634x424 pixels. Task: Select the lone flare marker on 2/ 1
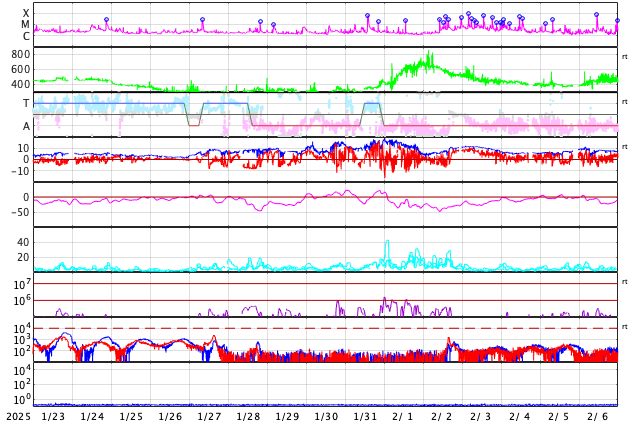pyautogui.click(x=406, y=21)
